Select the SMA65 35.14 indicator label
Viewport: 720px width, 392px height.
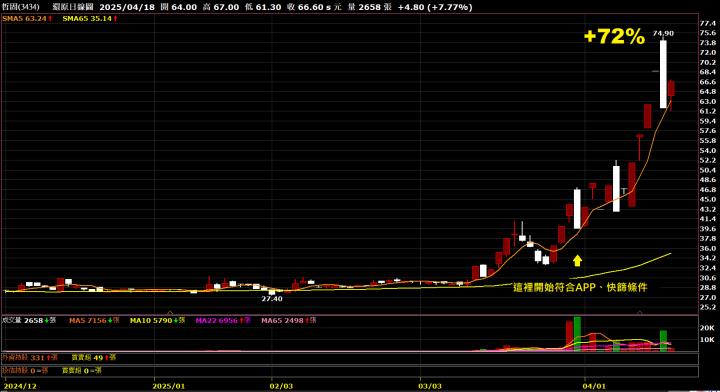(x=87, y=19)
